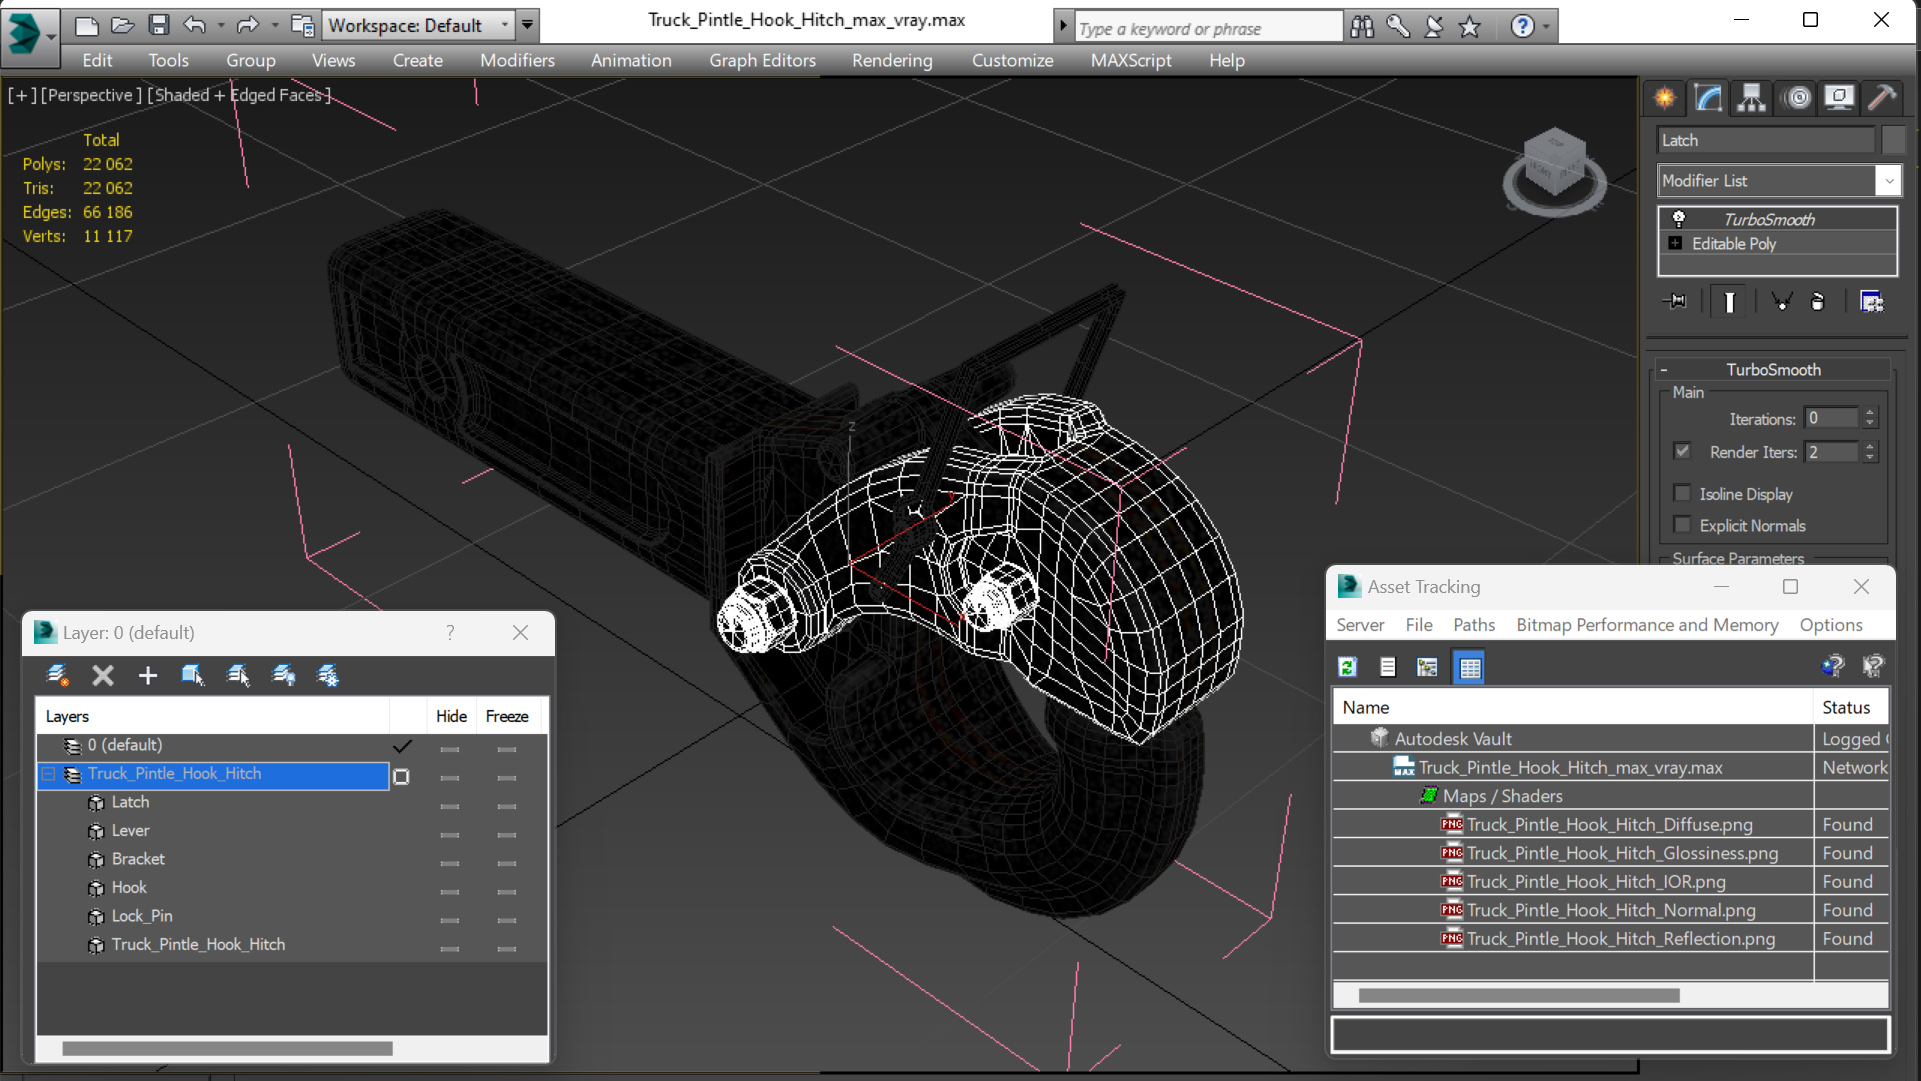Refresh the Asset Tracking list
1921x1081 pixels.
(x=1347, y=667)
